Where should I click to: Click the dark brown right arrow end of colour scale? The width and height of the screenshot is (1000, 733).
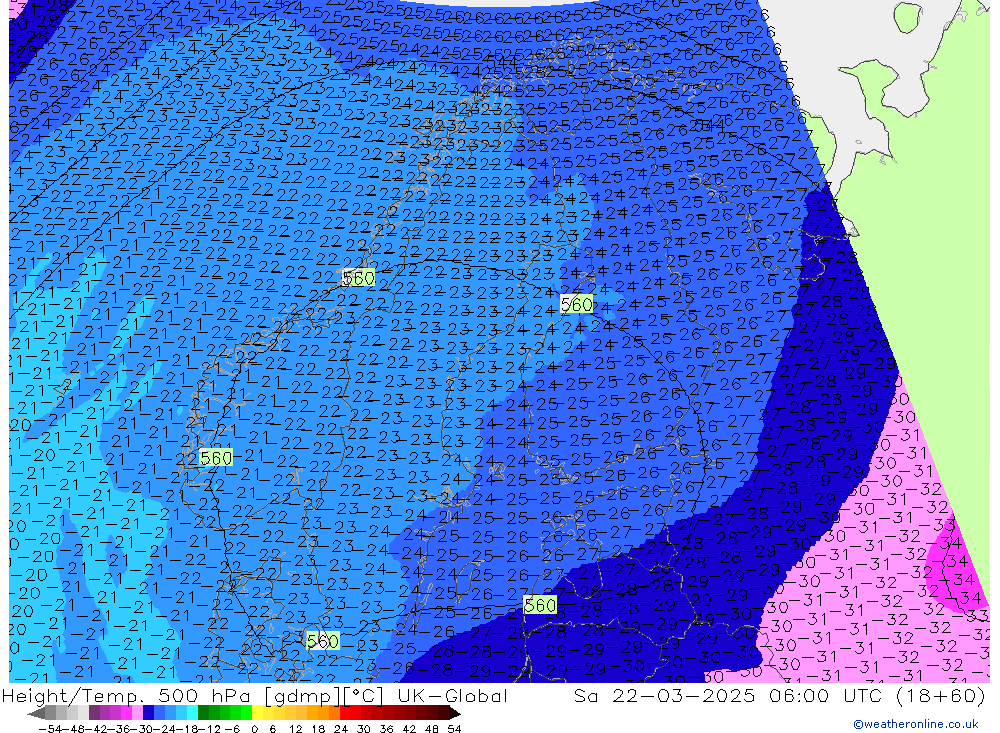(455, 713)
